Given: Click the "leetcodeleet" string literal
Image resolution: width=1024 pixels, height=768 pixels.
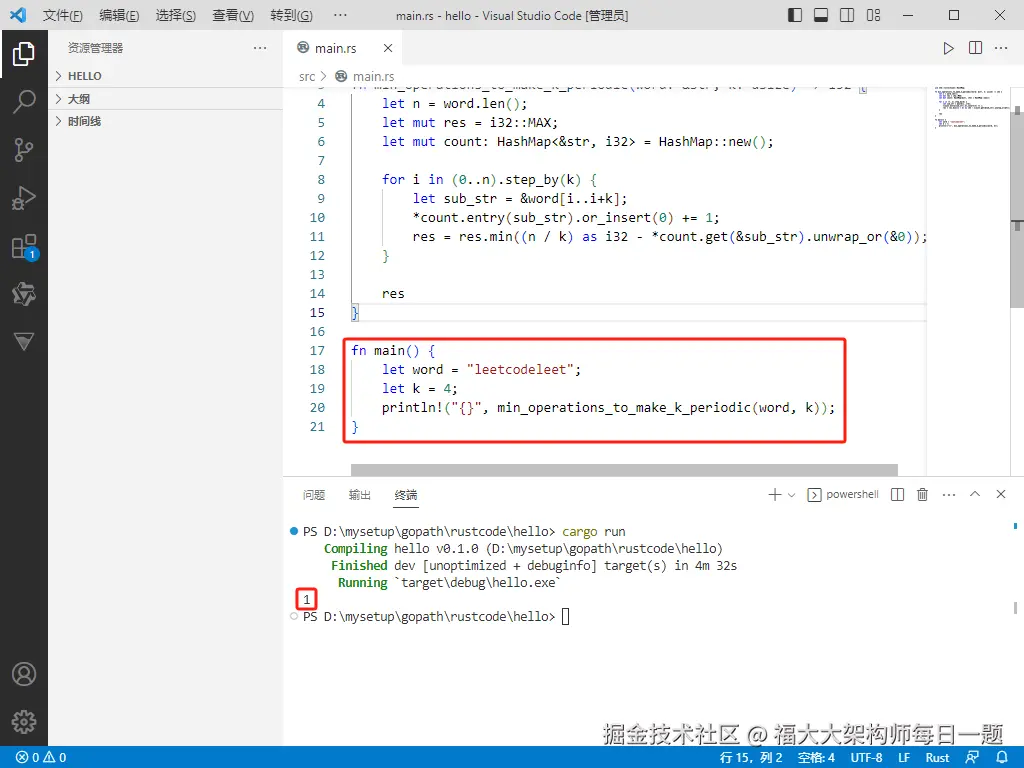Looking at the screenshot, I should coord(519,370).
